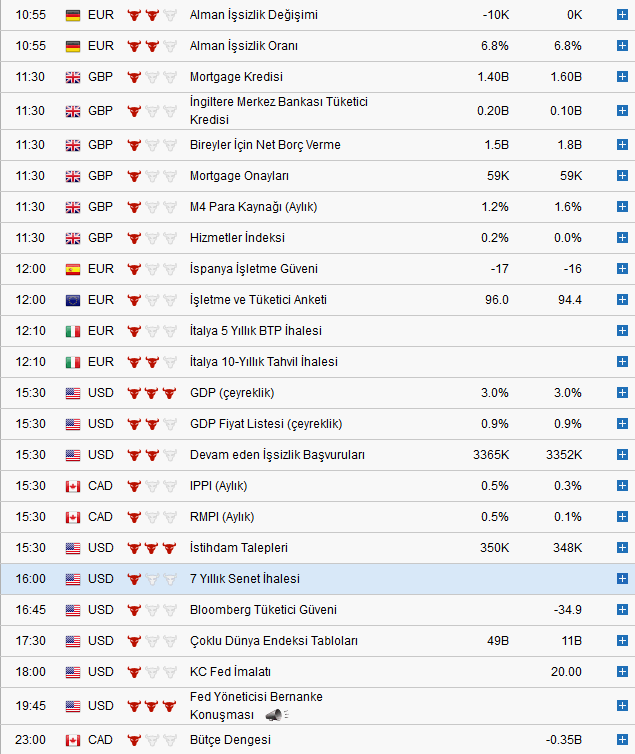Open the Bloomberg Tüketici Güveni event link

263,610
